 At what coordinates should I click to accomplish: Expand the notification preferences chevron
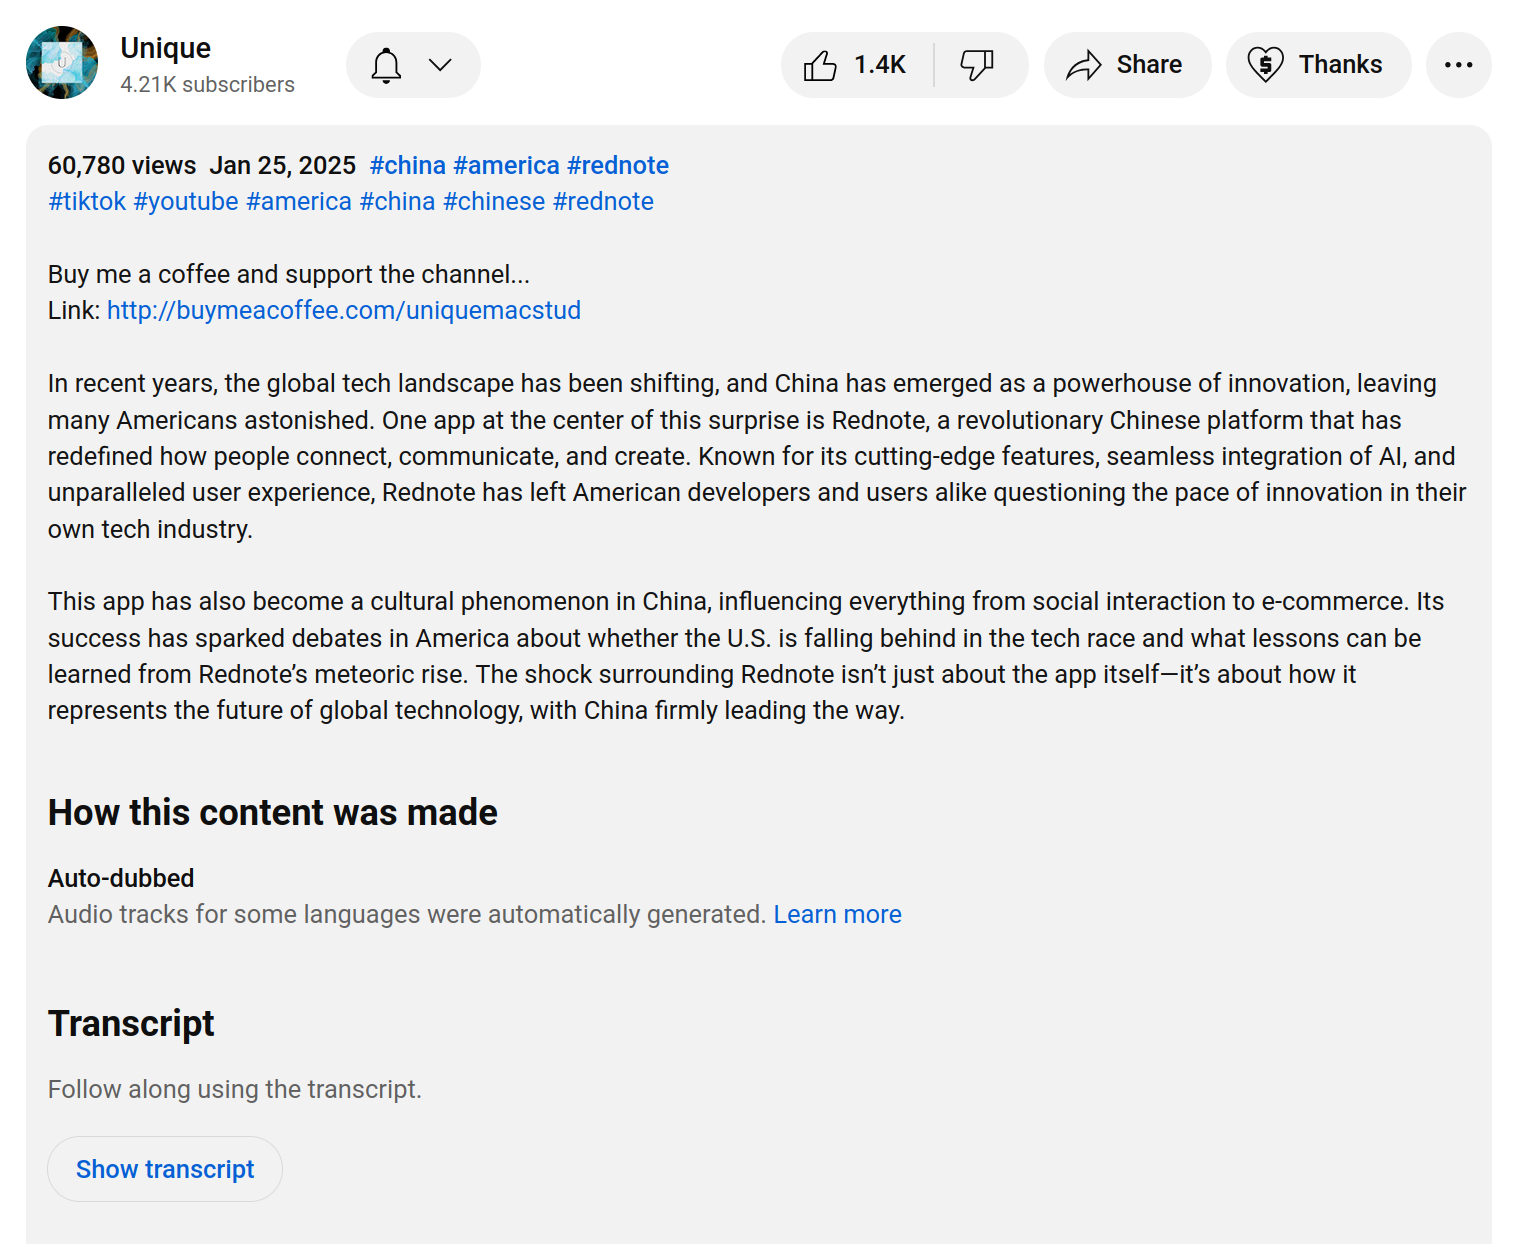pyautogui.click(x=440, y=65)
